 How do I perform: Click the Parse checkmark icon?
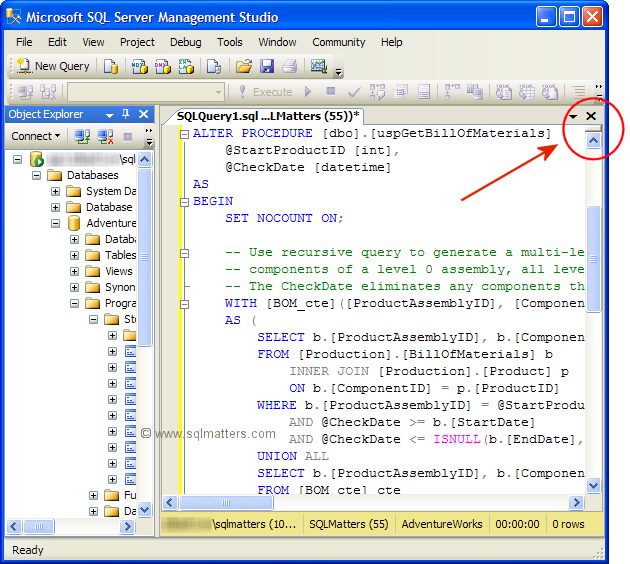click(x=354, y=92)
